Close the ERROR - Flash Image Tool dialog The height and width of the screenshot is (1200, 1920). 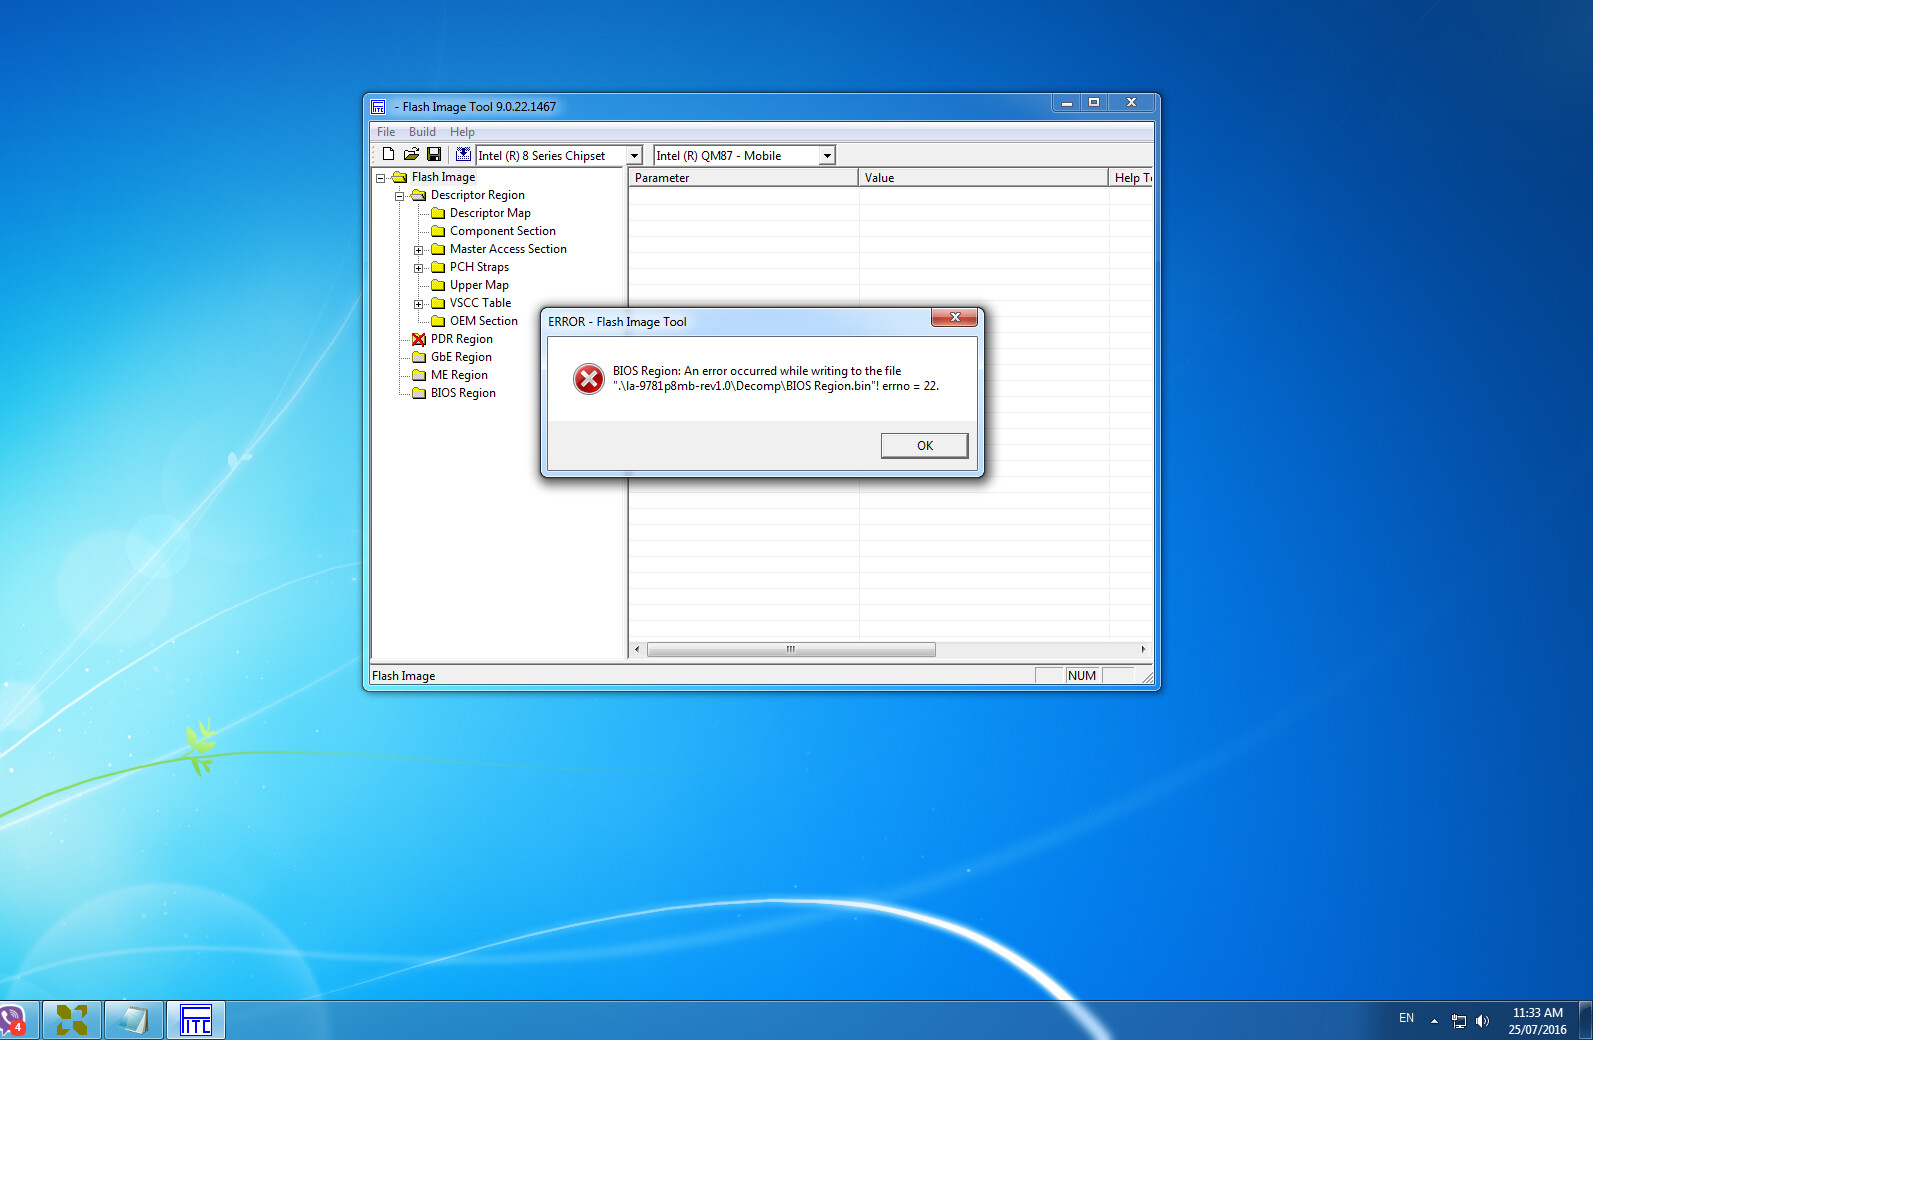tap(954, 317)
